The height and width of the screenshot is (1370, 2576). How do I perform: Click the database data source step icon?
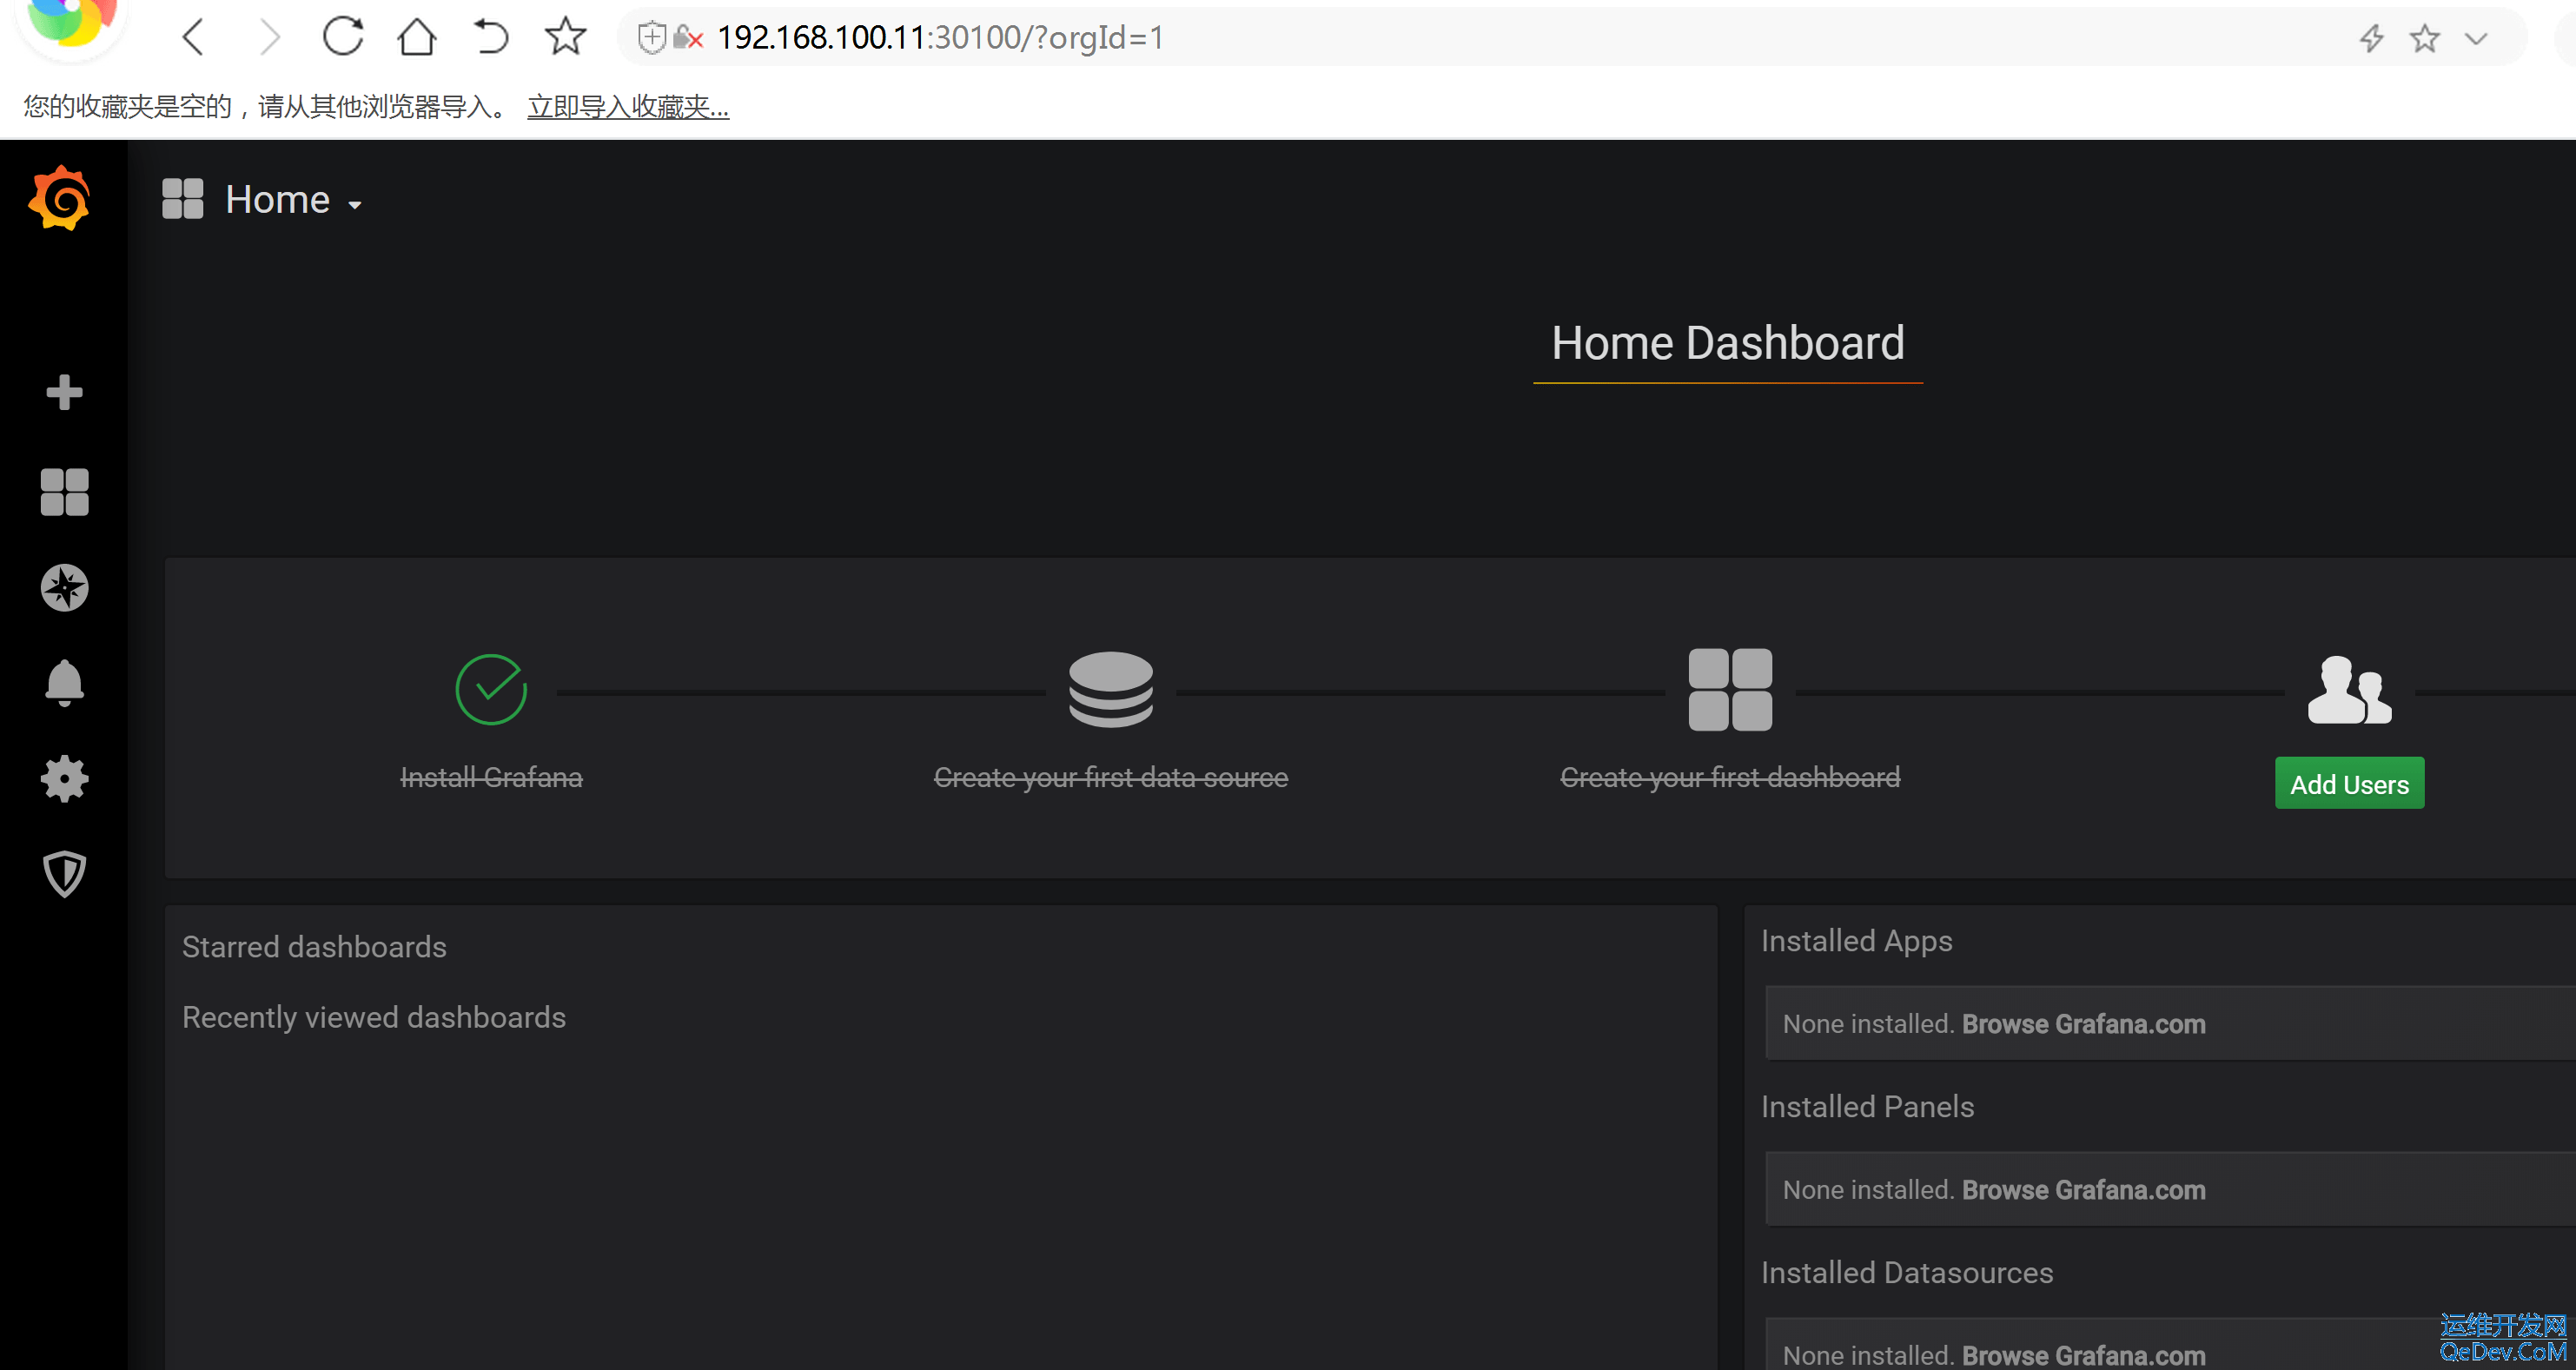click(1111, 689)
